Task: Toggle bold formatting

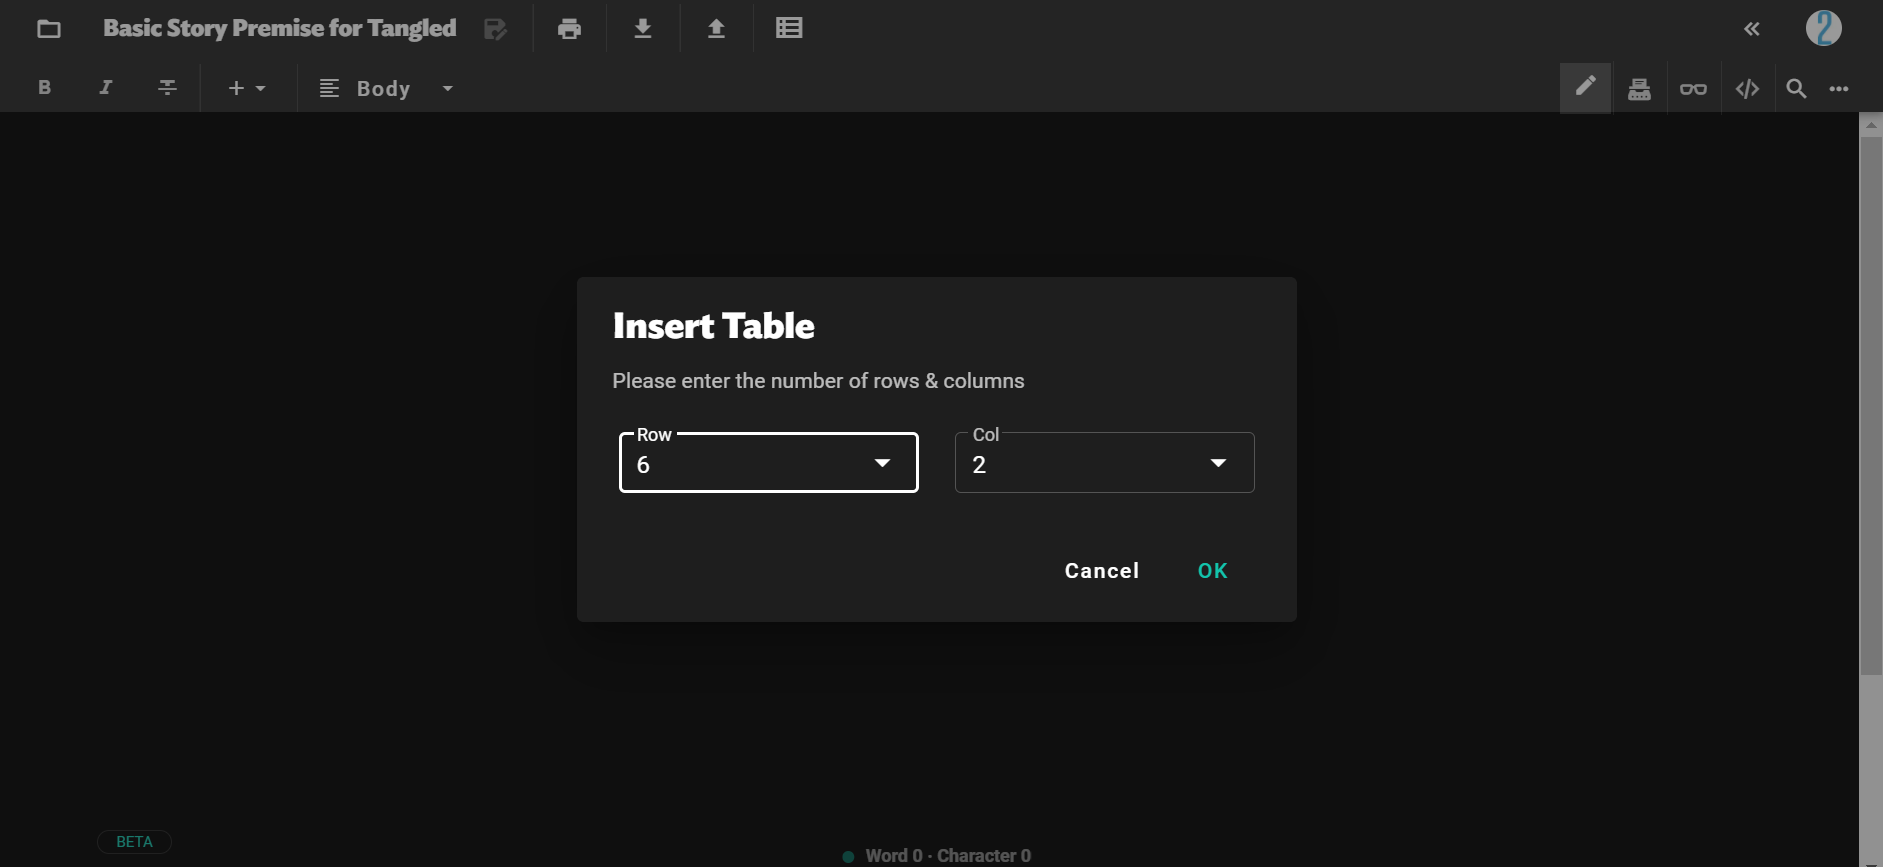Action: (x=44, y=88)
